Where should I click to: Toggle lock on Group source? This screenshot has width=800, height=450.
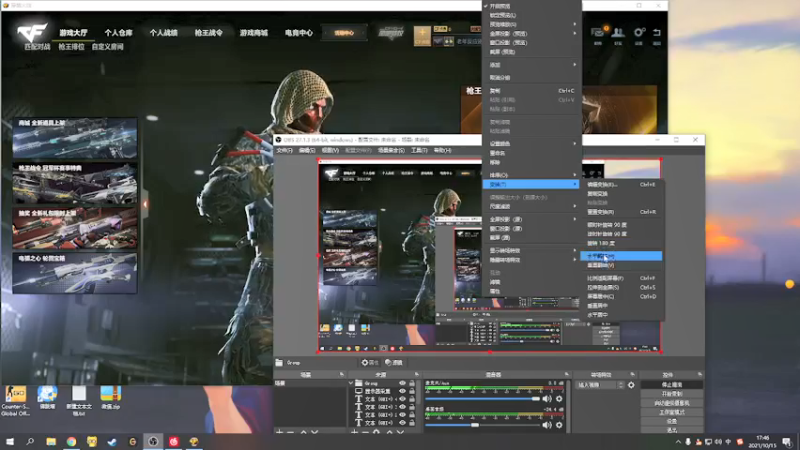pyautogui.click(x=412, y=383)
